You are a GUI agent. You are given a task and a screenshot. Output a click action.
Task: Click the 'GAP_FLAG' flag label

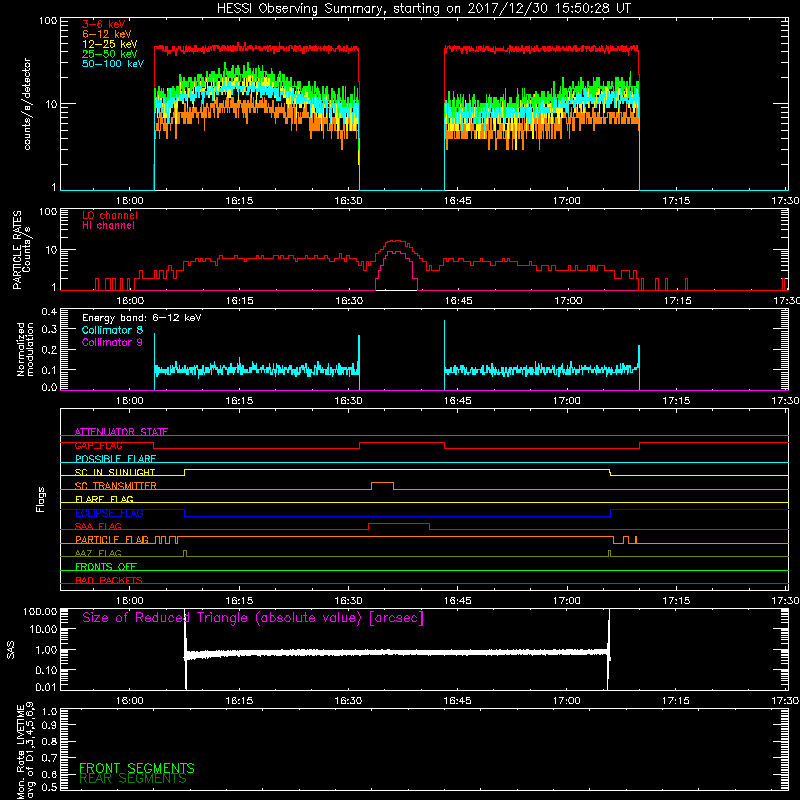pyautogui.click(x=98, y=445)
